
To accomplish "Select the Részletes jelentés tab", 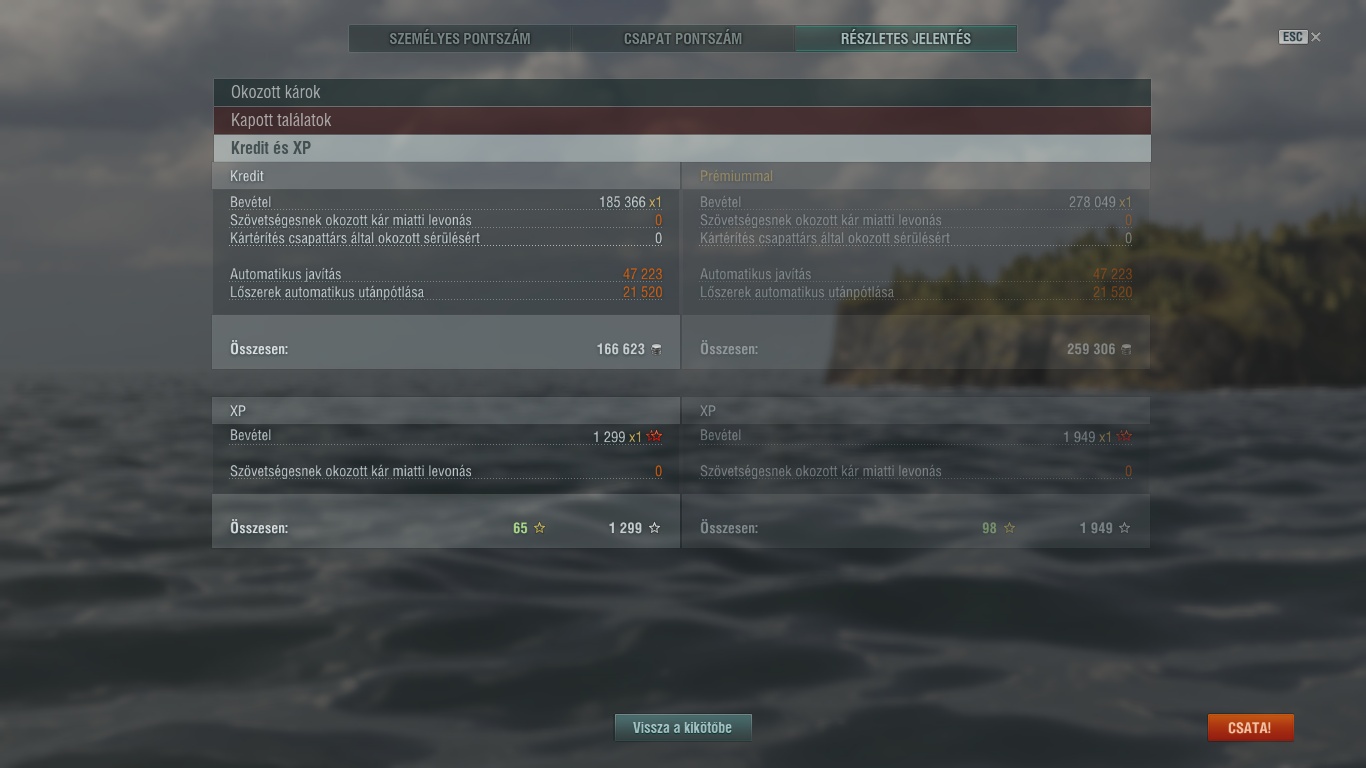I will coord(906,39).
